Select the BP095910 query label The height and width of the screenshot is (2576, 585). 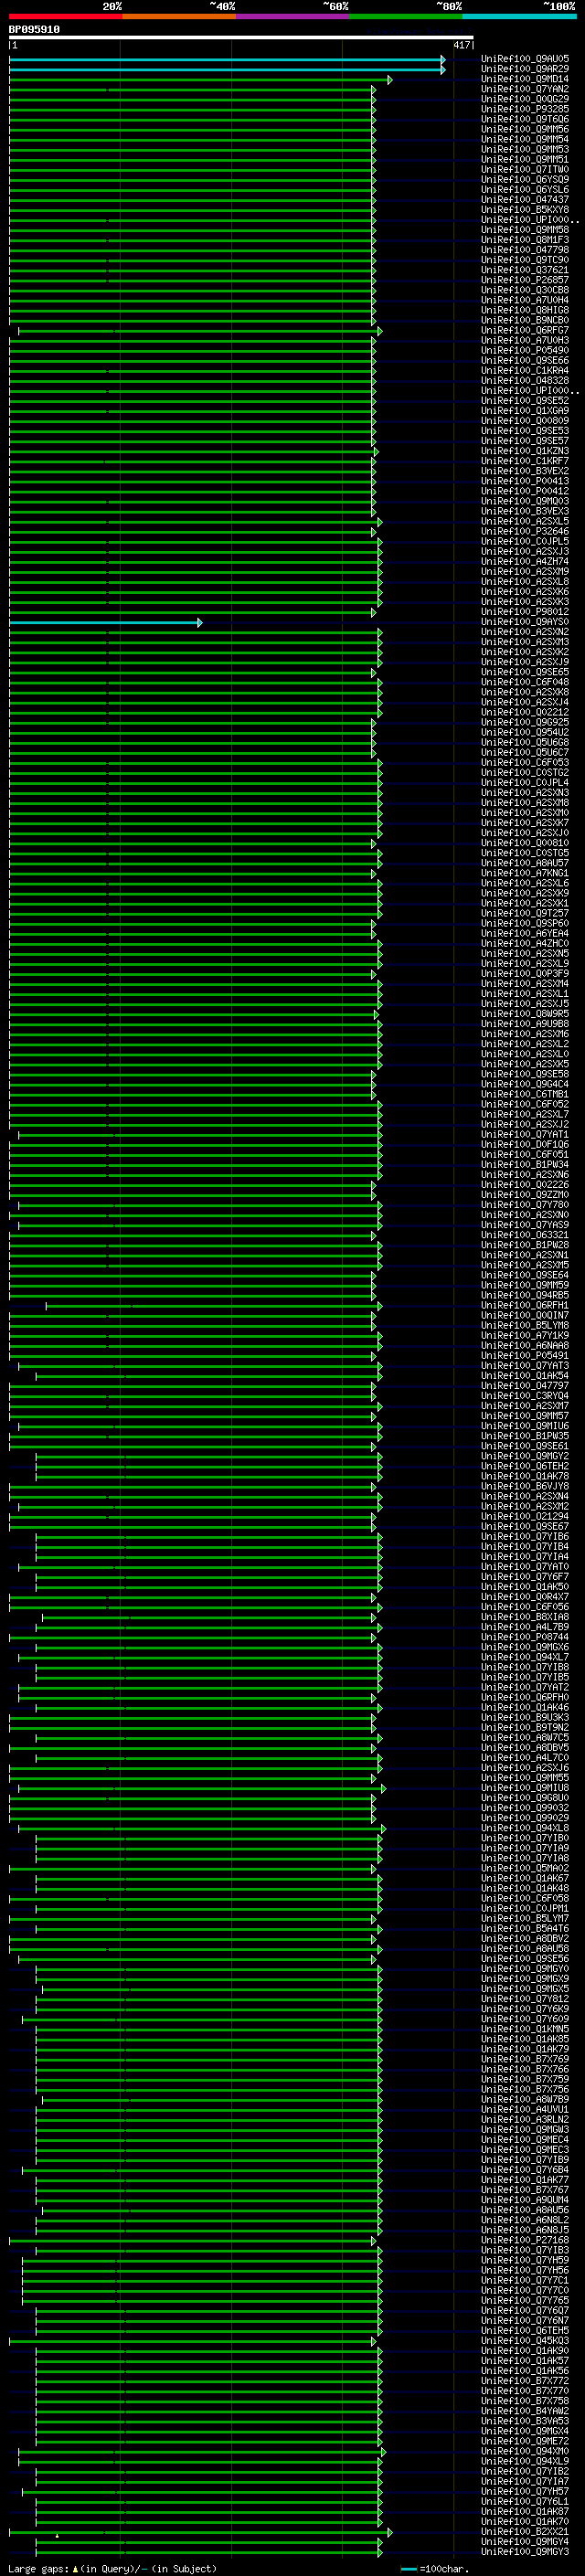tap(34, 30)
